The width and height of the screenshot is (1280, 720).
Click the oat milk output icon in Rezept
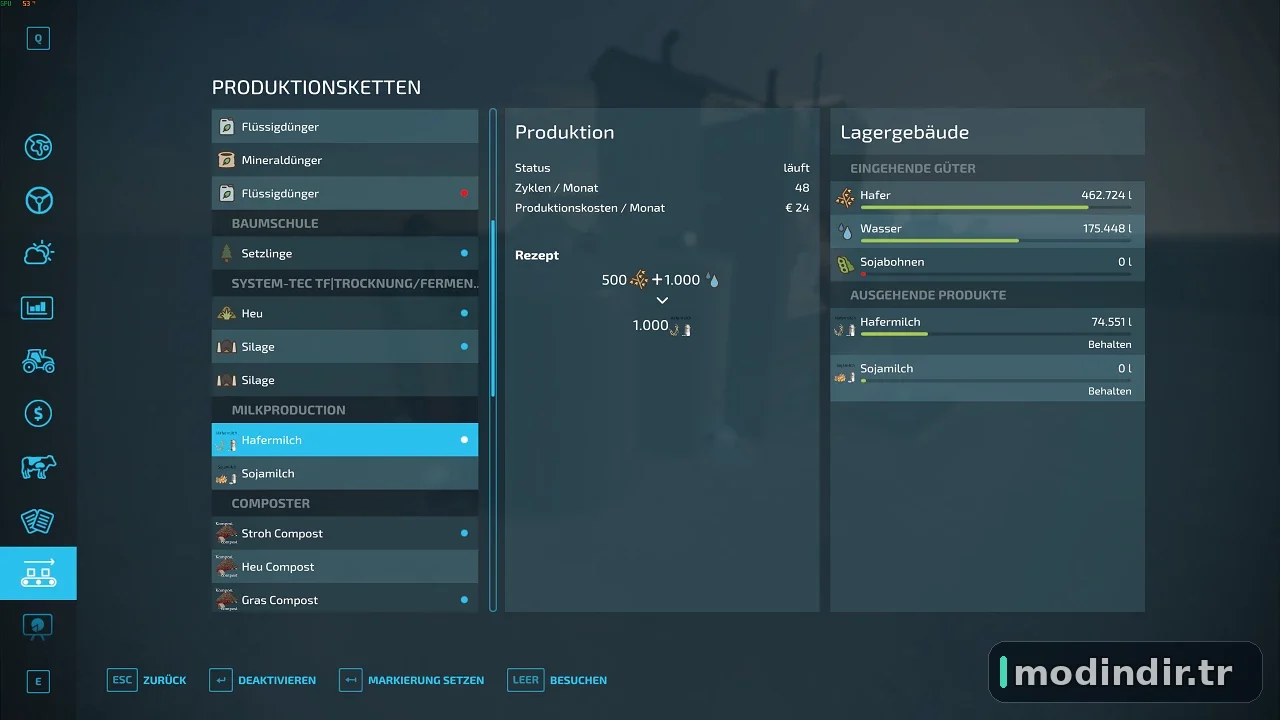pos(681,326)
